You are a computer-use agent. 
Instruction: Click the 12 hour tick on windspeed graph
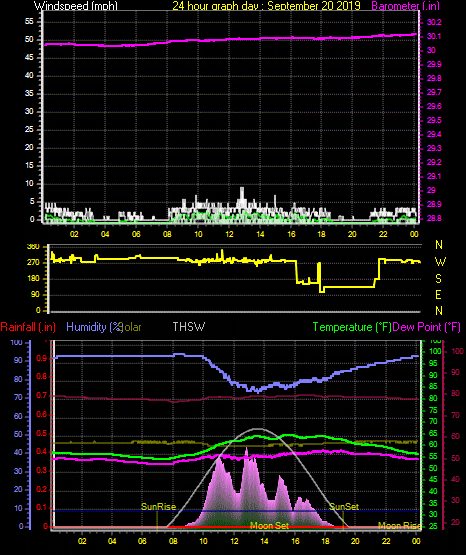pyautogui.click(x=229, y=234)
